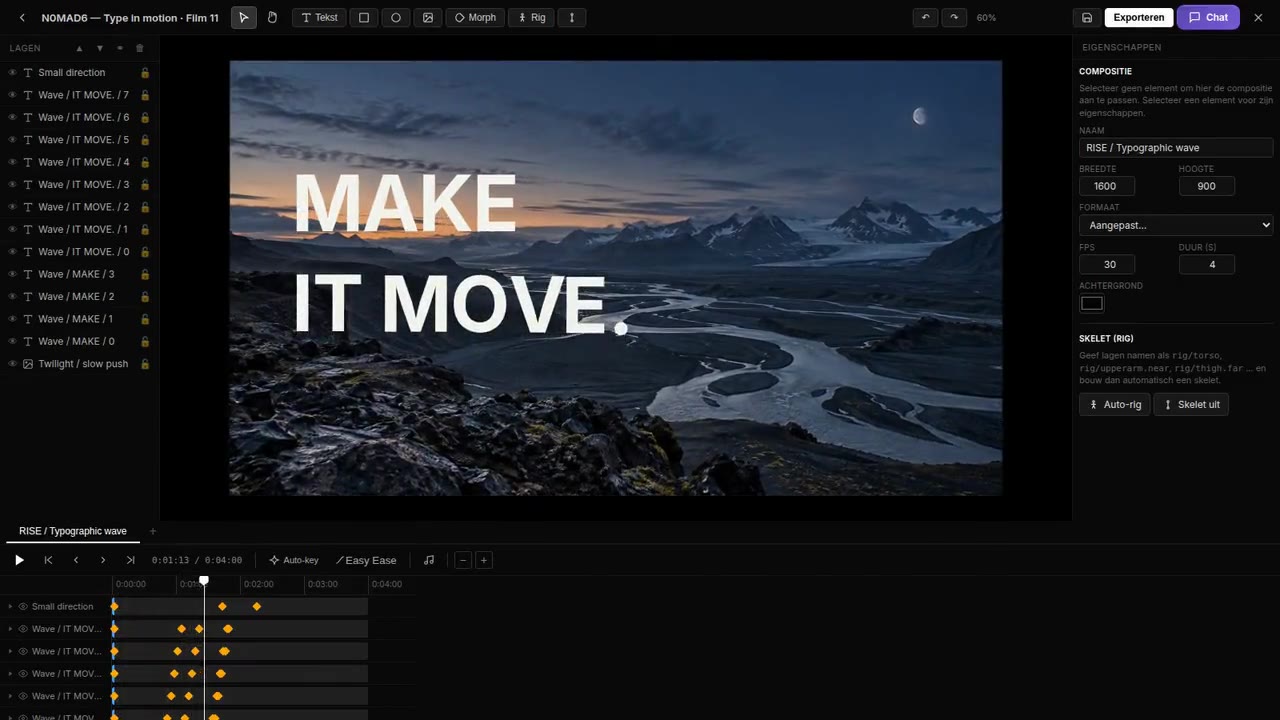Select the Tekst tool
This screenshot has width=1280, height=720.
pos(319,18)
